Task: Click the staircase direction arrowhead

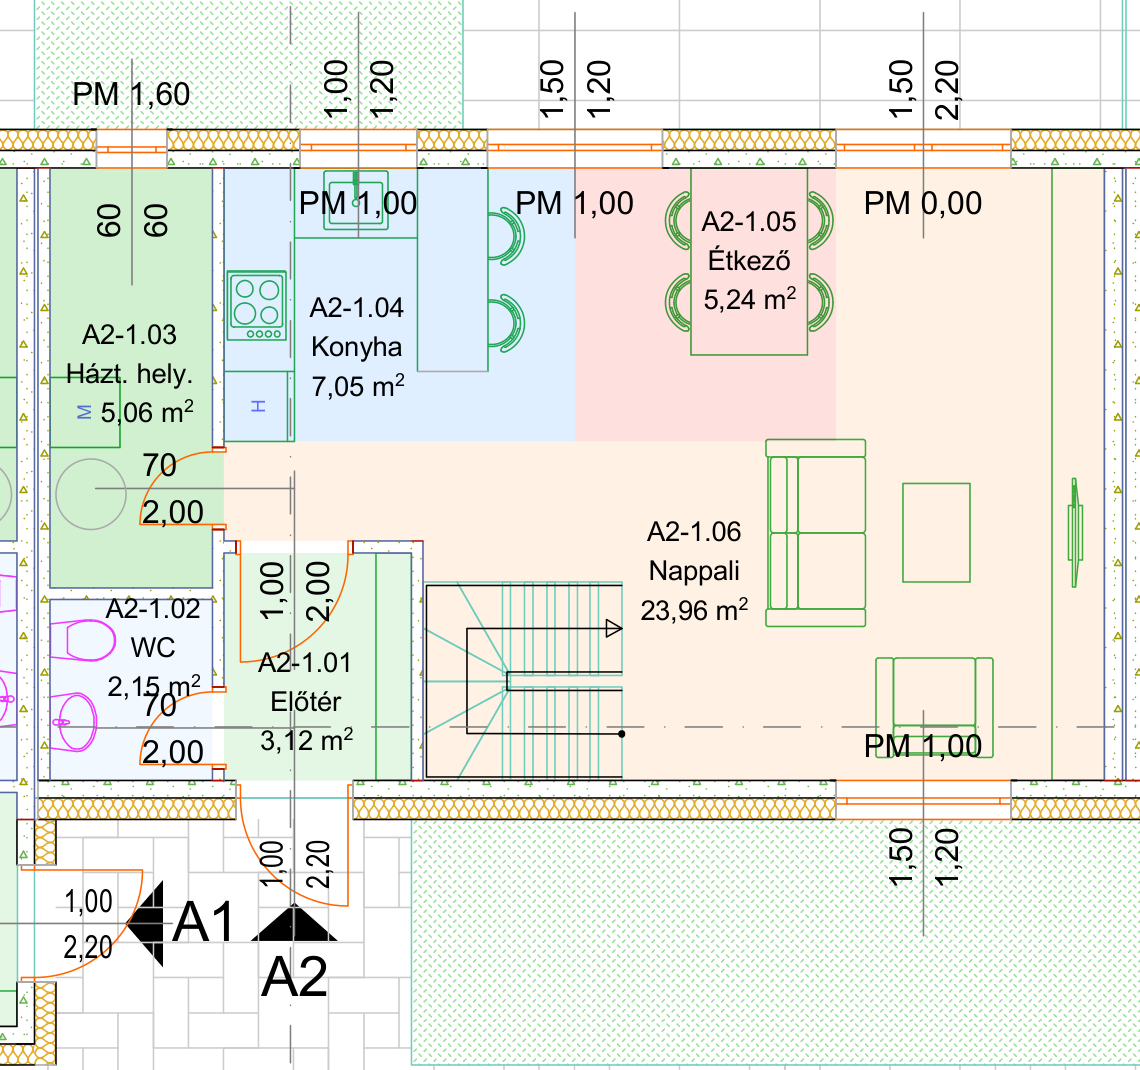Action: 614,629
